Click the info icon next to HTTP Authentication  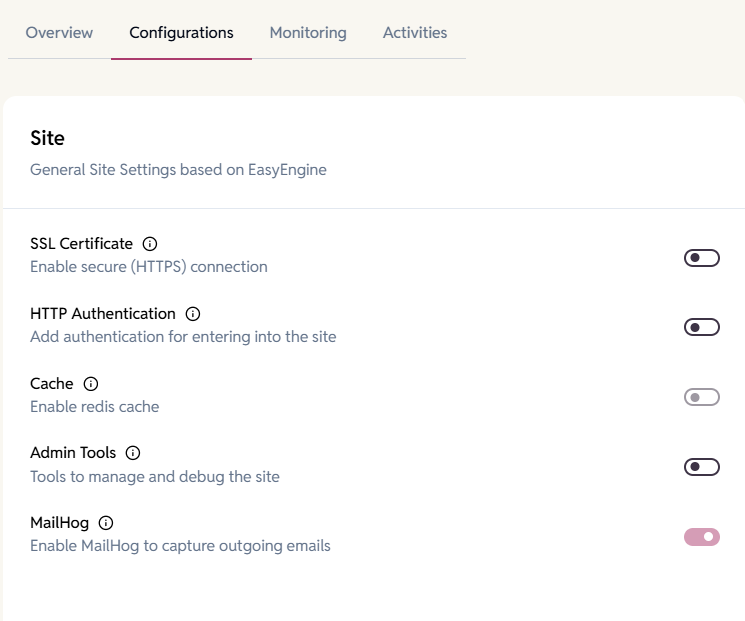pyautogui.click(x=193, y=314)
